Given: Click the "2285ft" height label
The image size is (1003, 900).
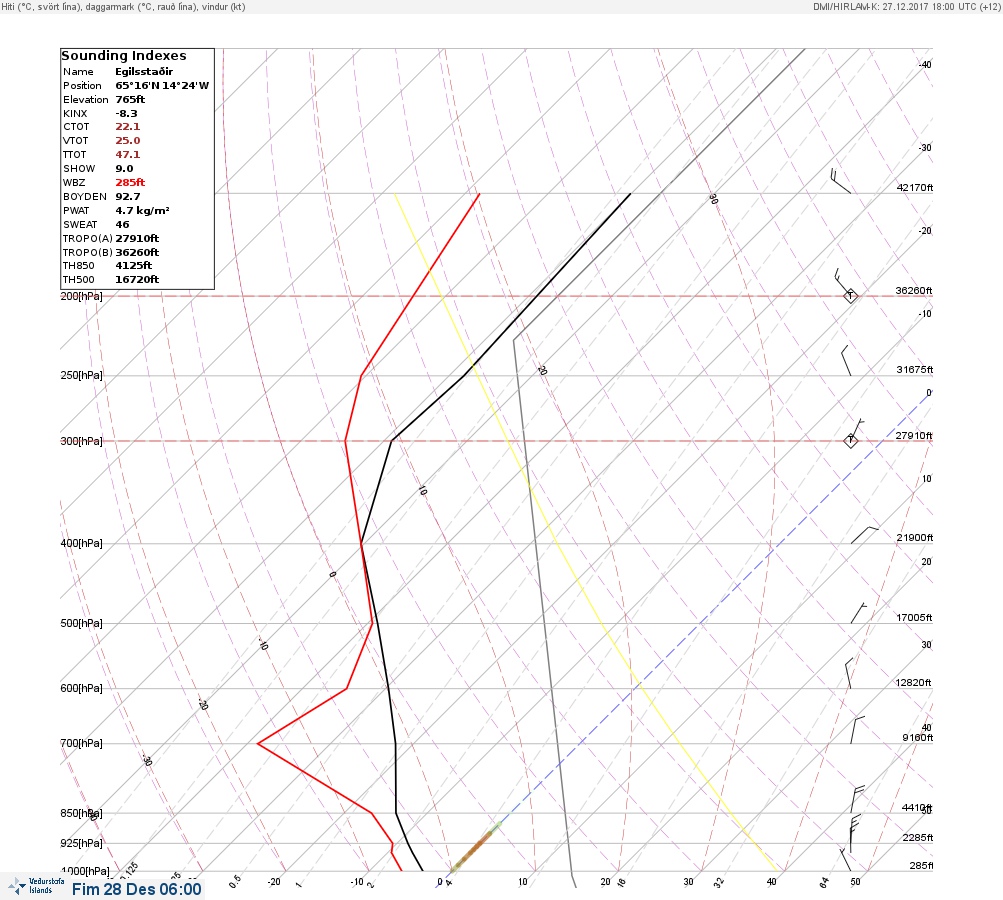Looking at the screenshot, I should (x=918, y=837).
